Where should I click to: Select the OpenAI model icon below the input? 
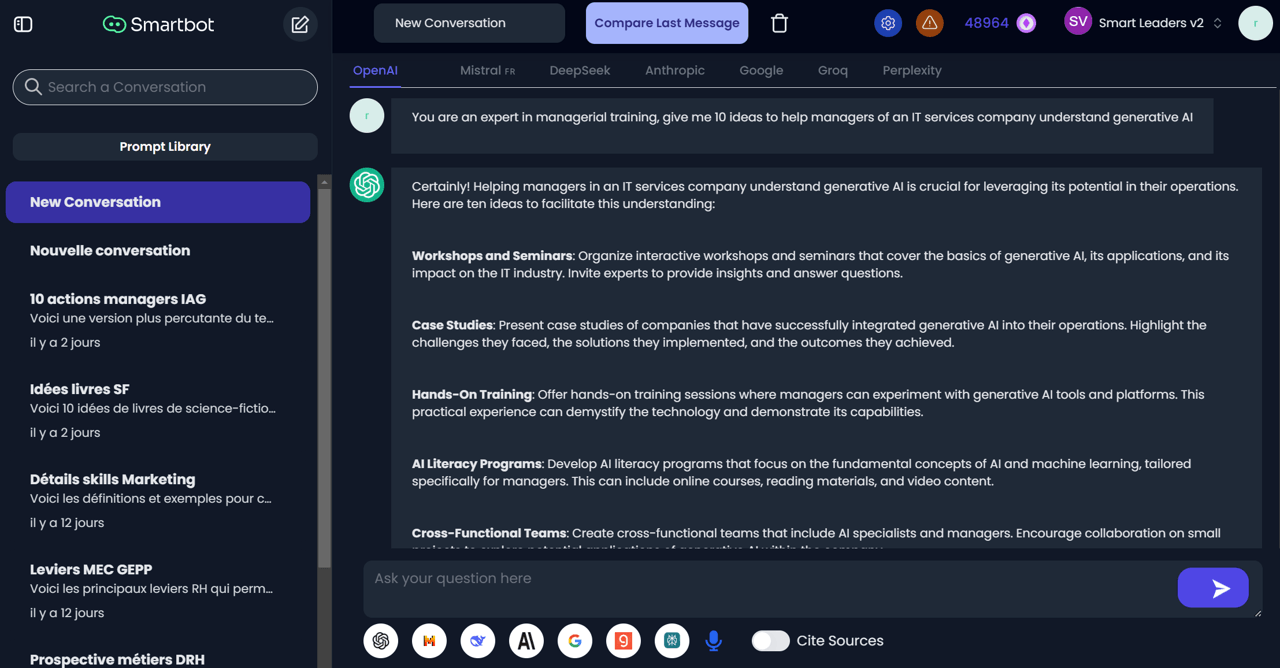click(380, 640)
